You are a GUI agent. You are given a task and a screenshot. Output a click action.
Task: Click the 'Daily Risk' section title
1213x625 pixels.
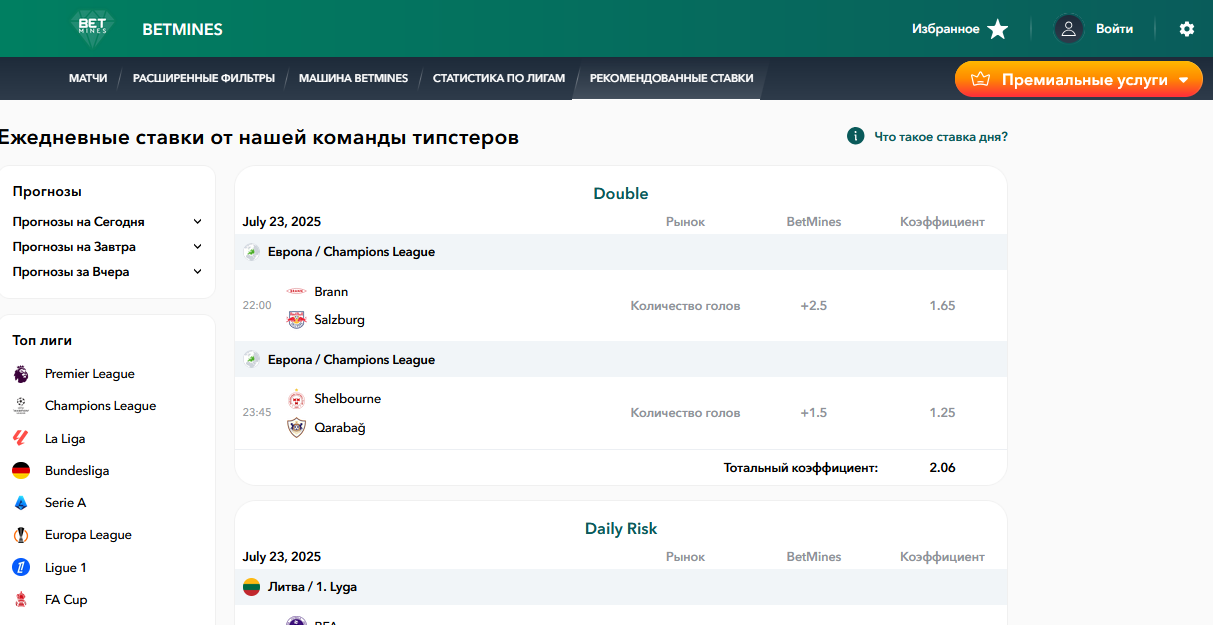[621, 529]
